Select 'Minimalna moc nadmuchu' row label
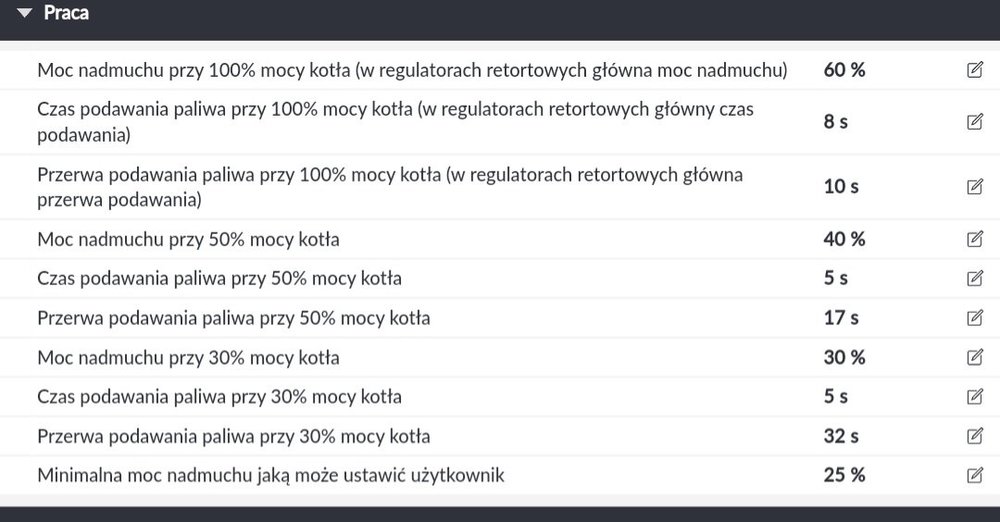1000x522 pixels. coord(270,475)
